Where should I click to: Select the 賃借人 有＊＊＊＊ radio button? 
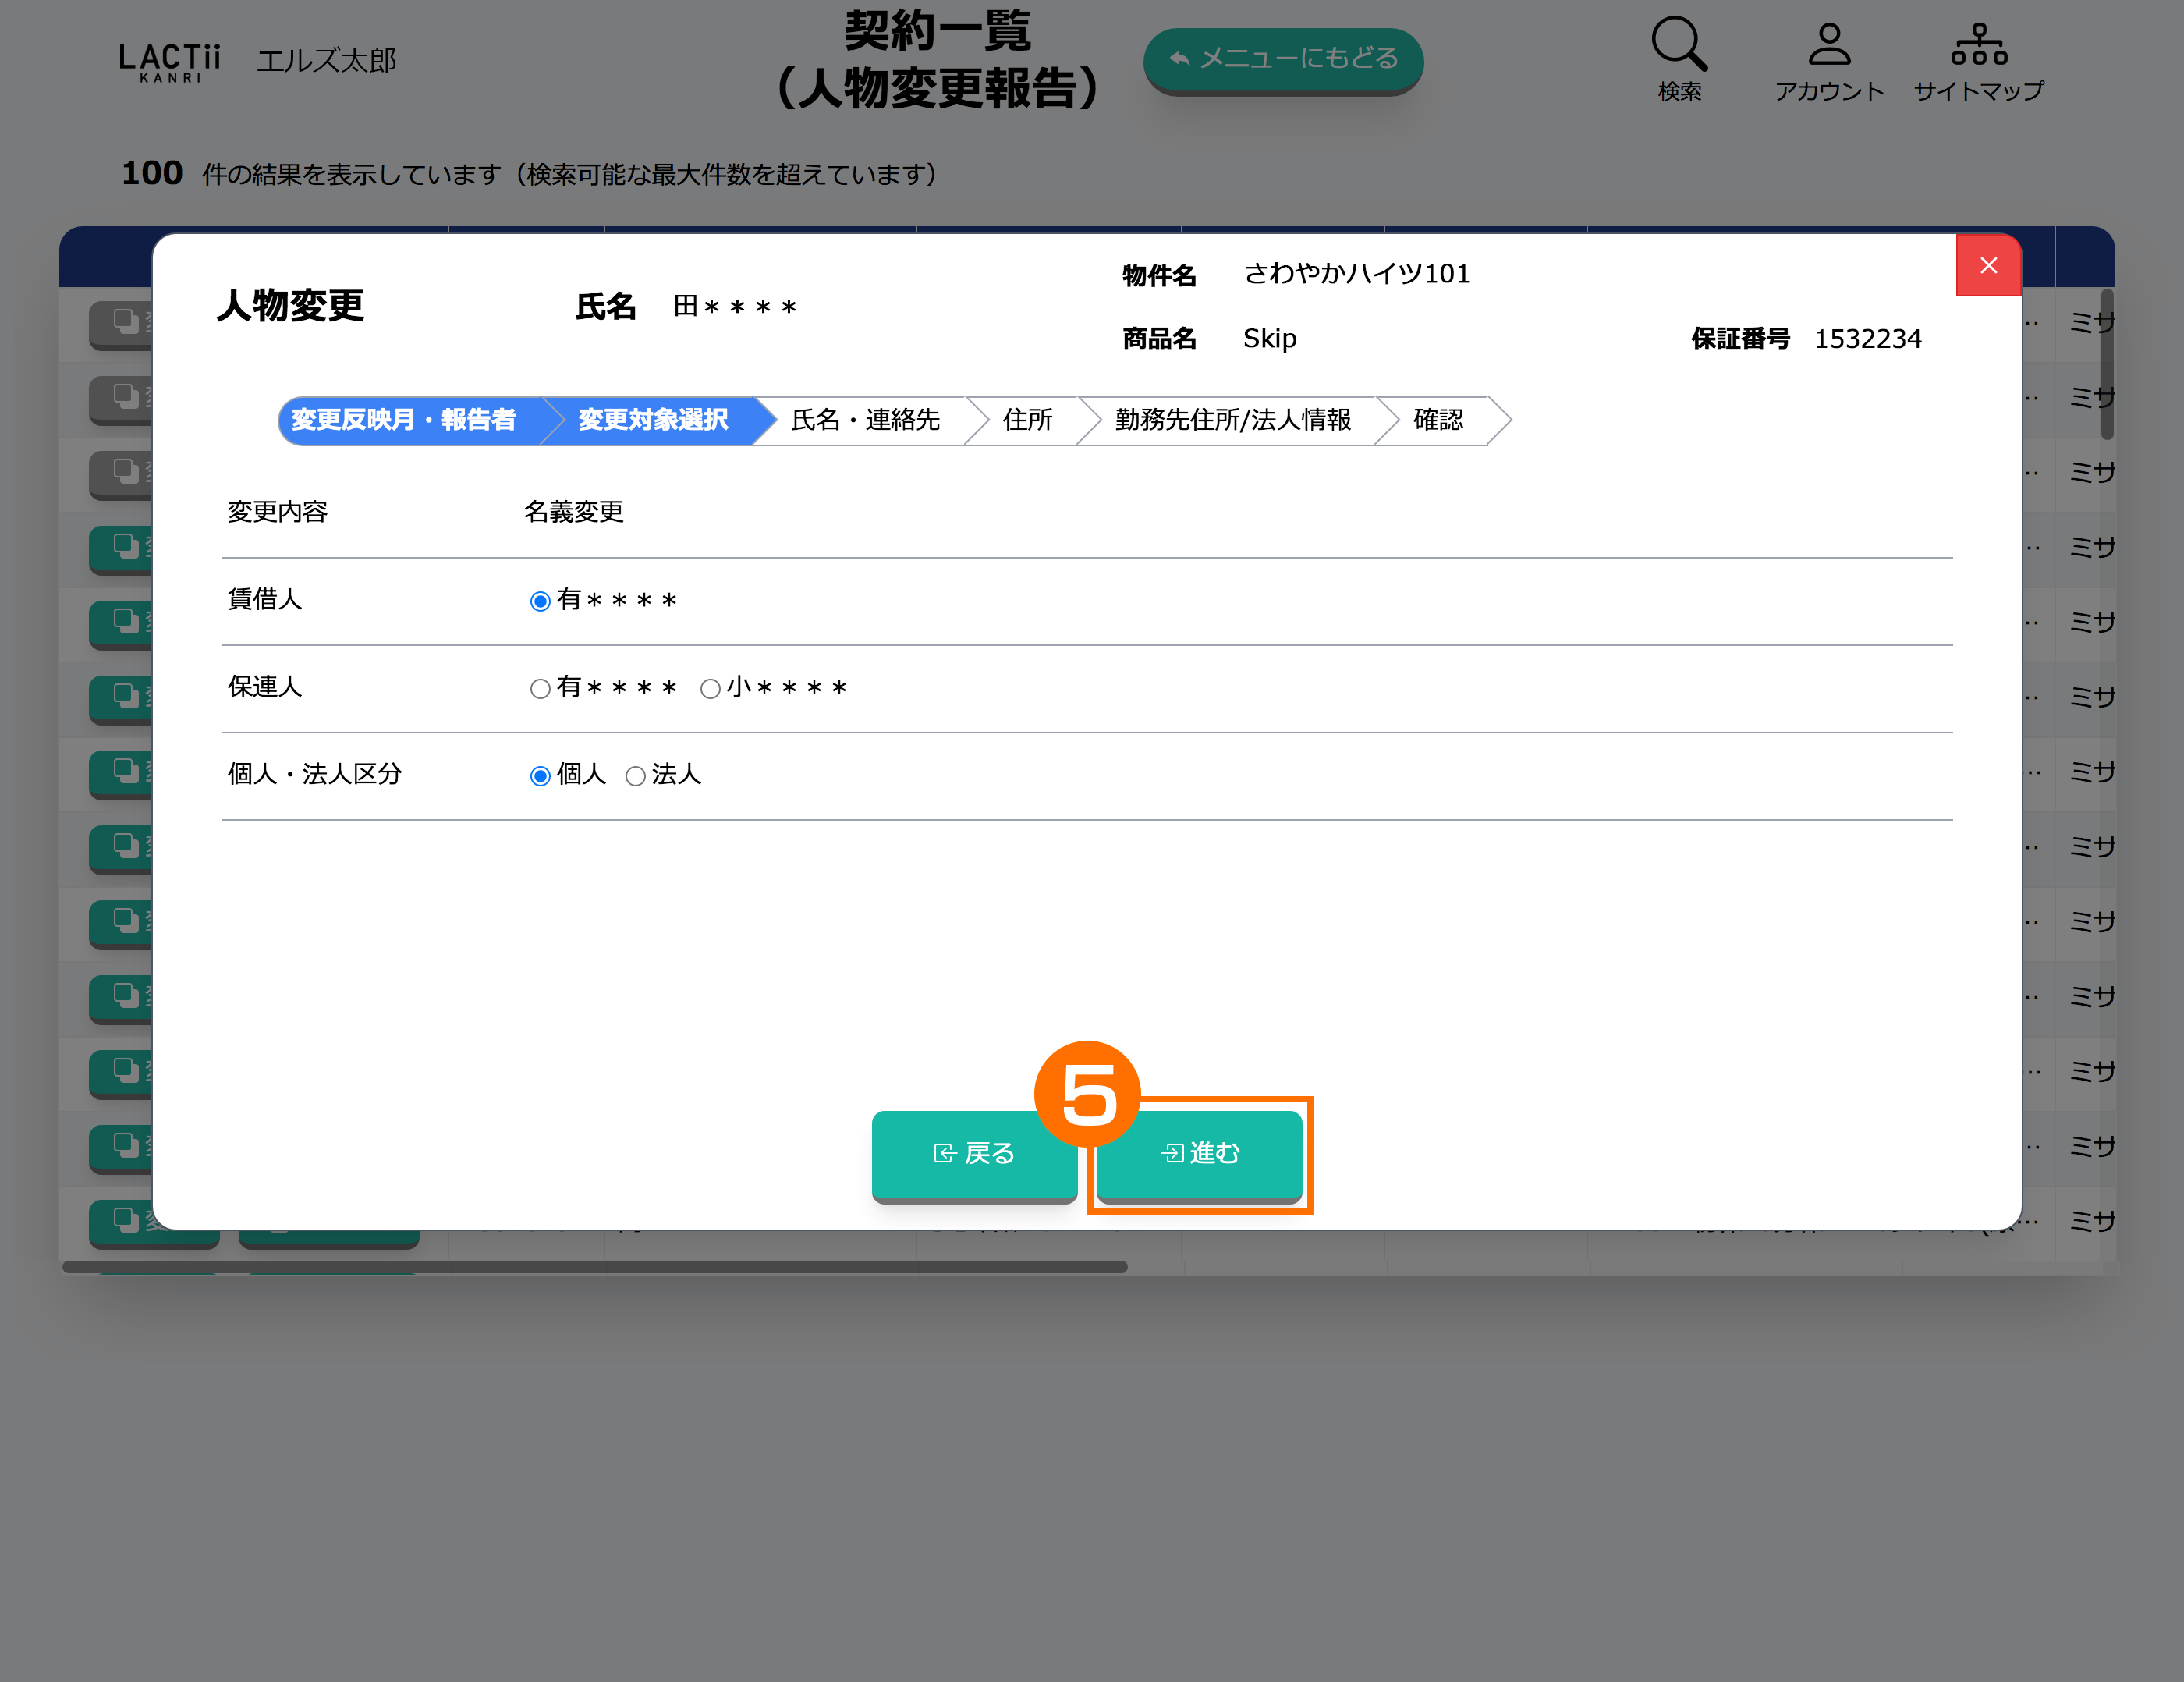540,601
